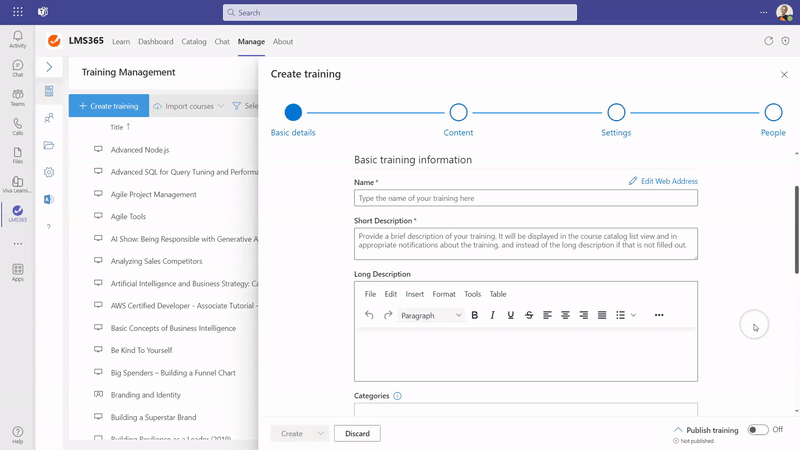Viewport: 800px width, 450px height.
Task: Expand the Publish training chevron
Action: coord(678,430)
